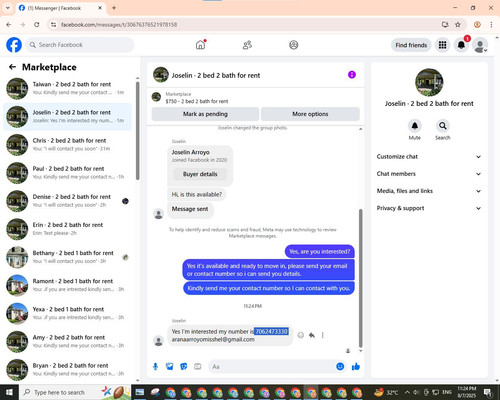Open install/cast icon in address bar
The width and height of the screenshot is (500, 400).
pos(445,24)
